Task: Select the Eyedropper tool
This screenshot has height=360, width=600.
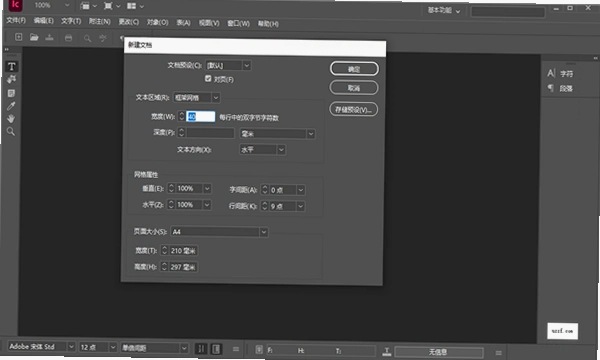Action: 11,106
